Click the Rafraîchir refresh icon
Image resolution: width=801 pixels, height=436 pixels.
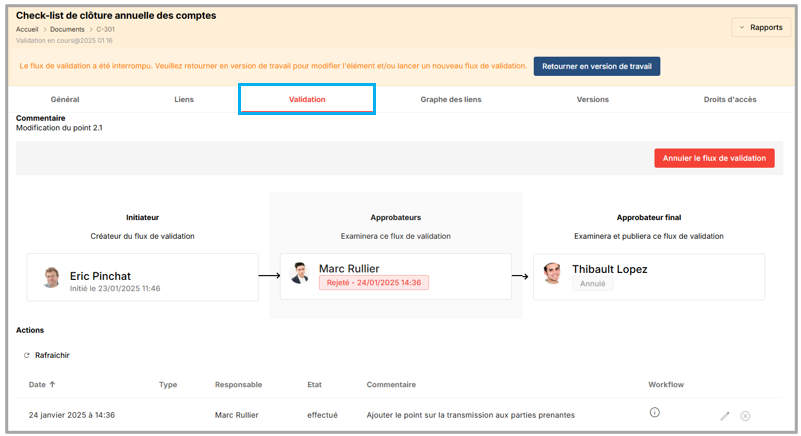(x=27, y=355)
